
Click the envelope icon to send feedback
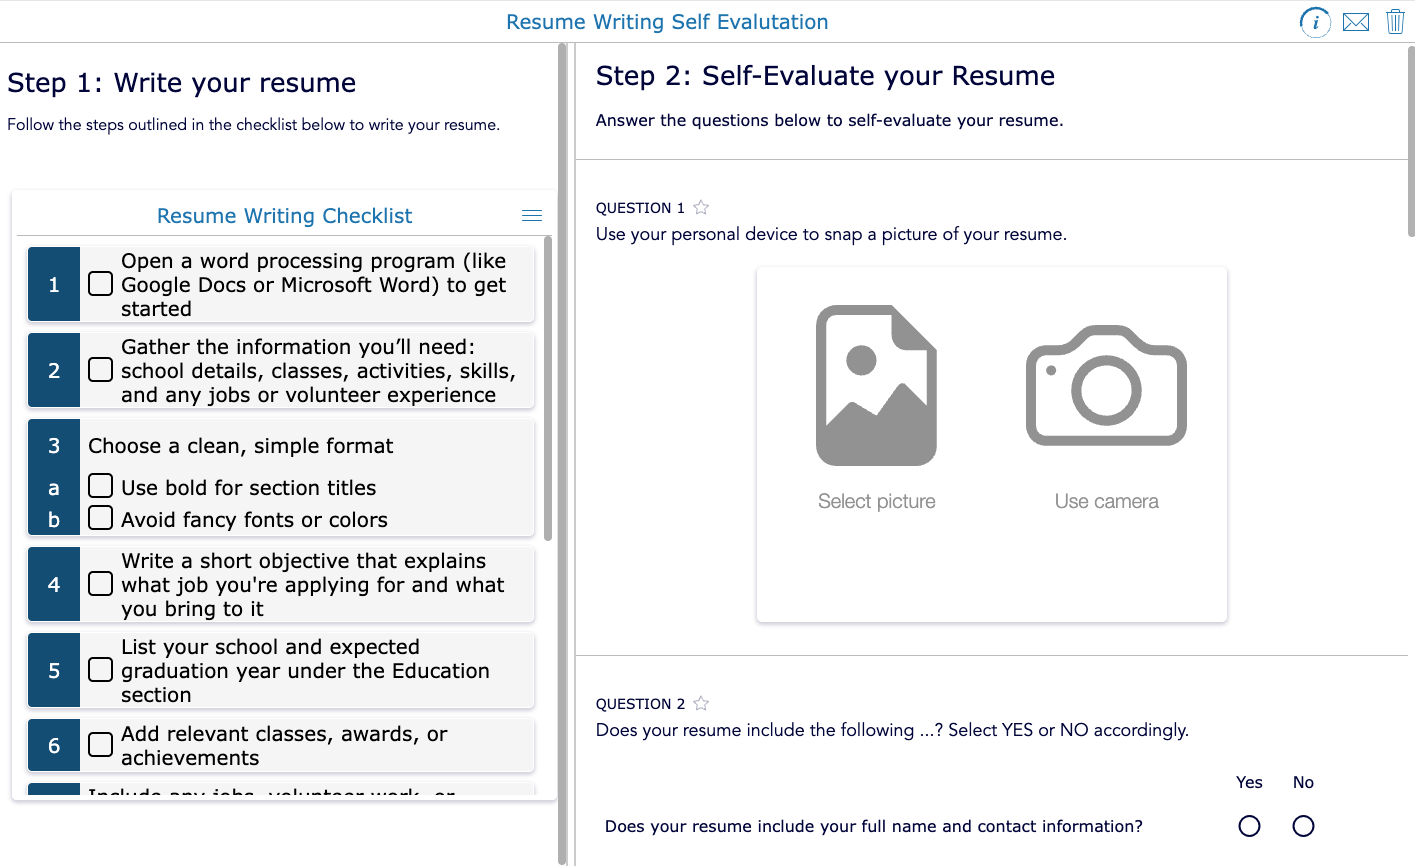[x=1356, y=21]
